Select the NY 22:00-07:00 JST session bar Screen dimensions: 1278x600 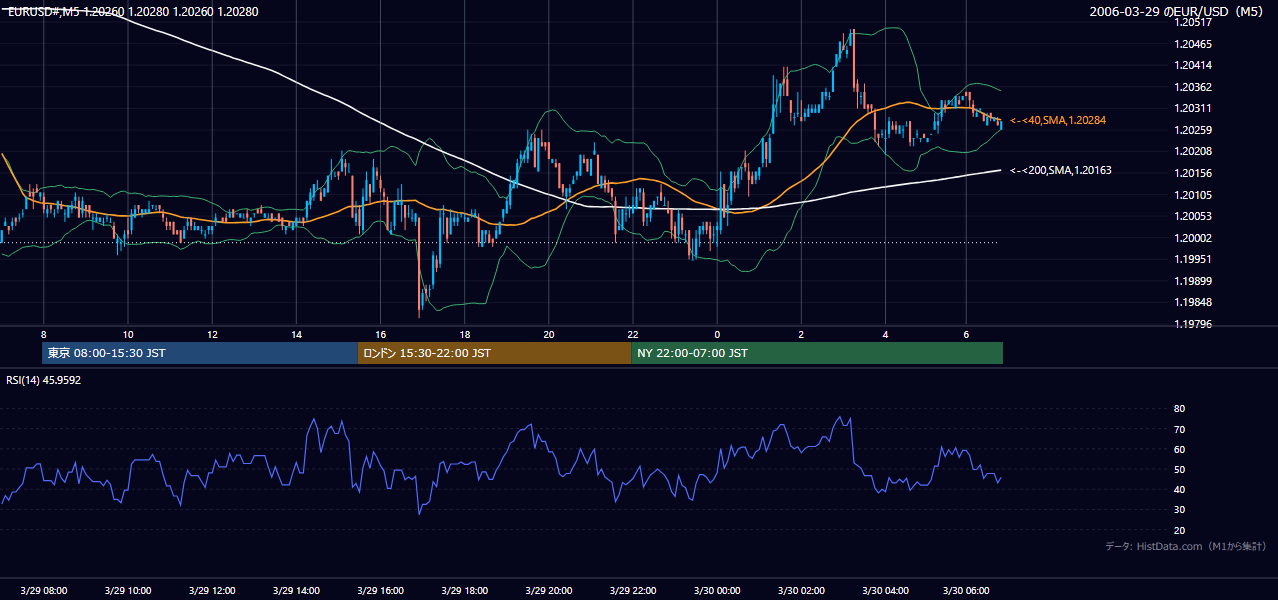point(817,353)
